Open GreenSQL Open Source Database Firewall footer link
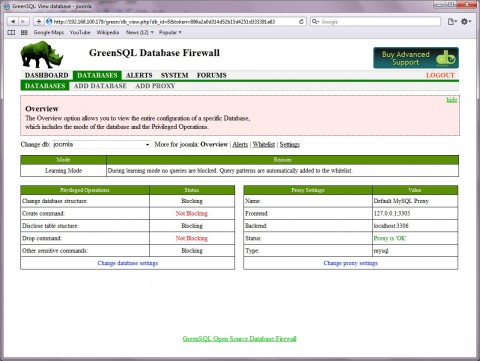Viewport: 480px width, 361px height. click(x=240, y=339)
